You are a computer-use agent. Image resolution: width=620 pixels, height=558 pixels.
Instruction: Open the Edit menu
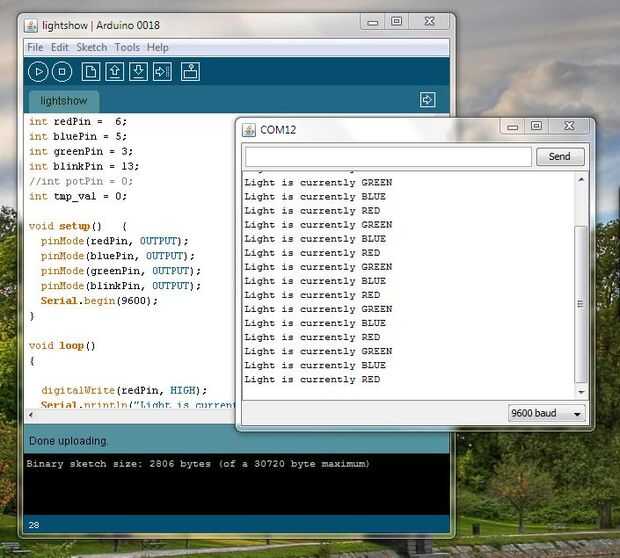pos(60,47)
